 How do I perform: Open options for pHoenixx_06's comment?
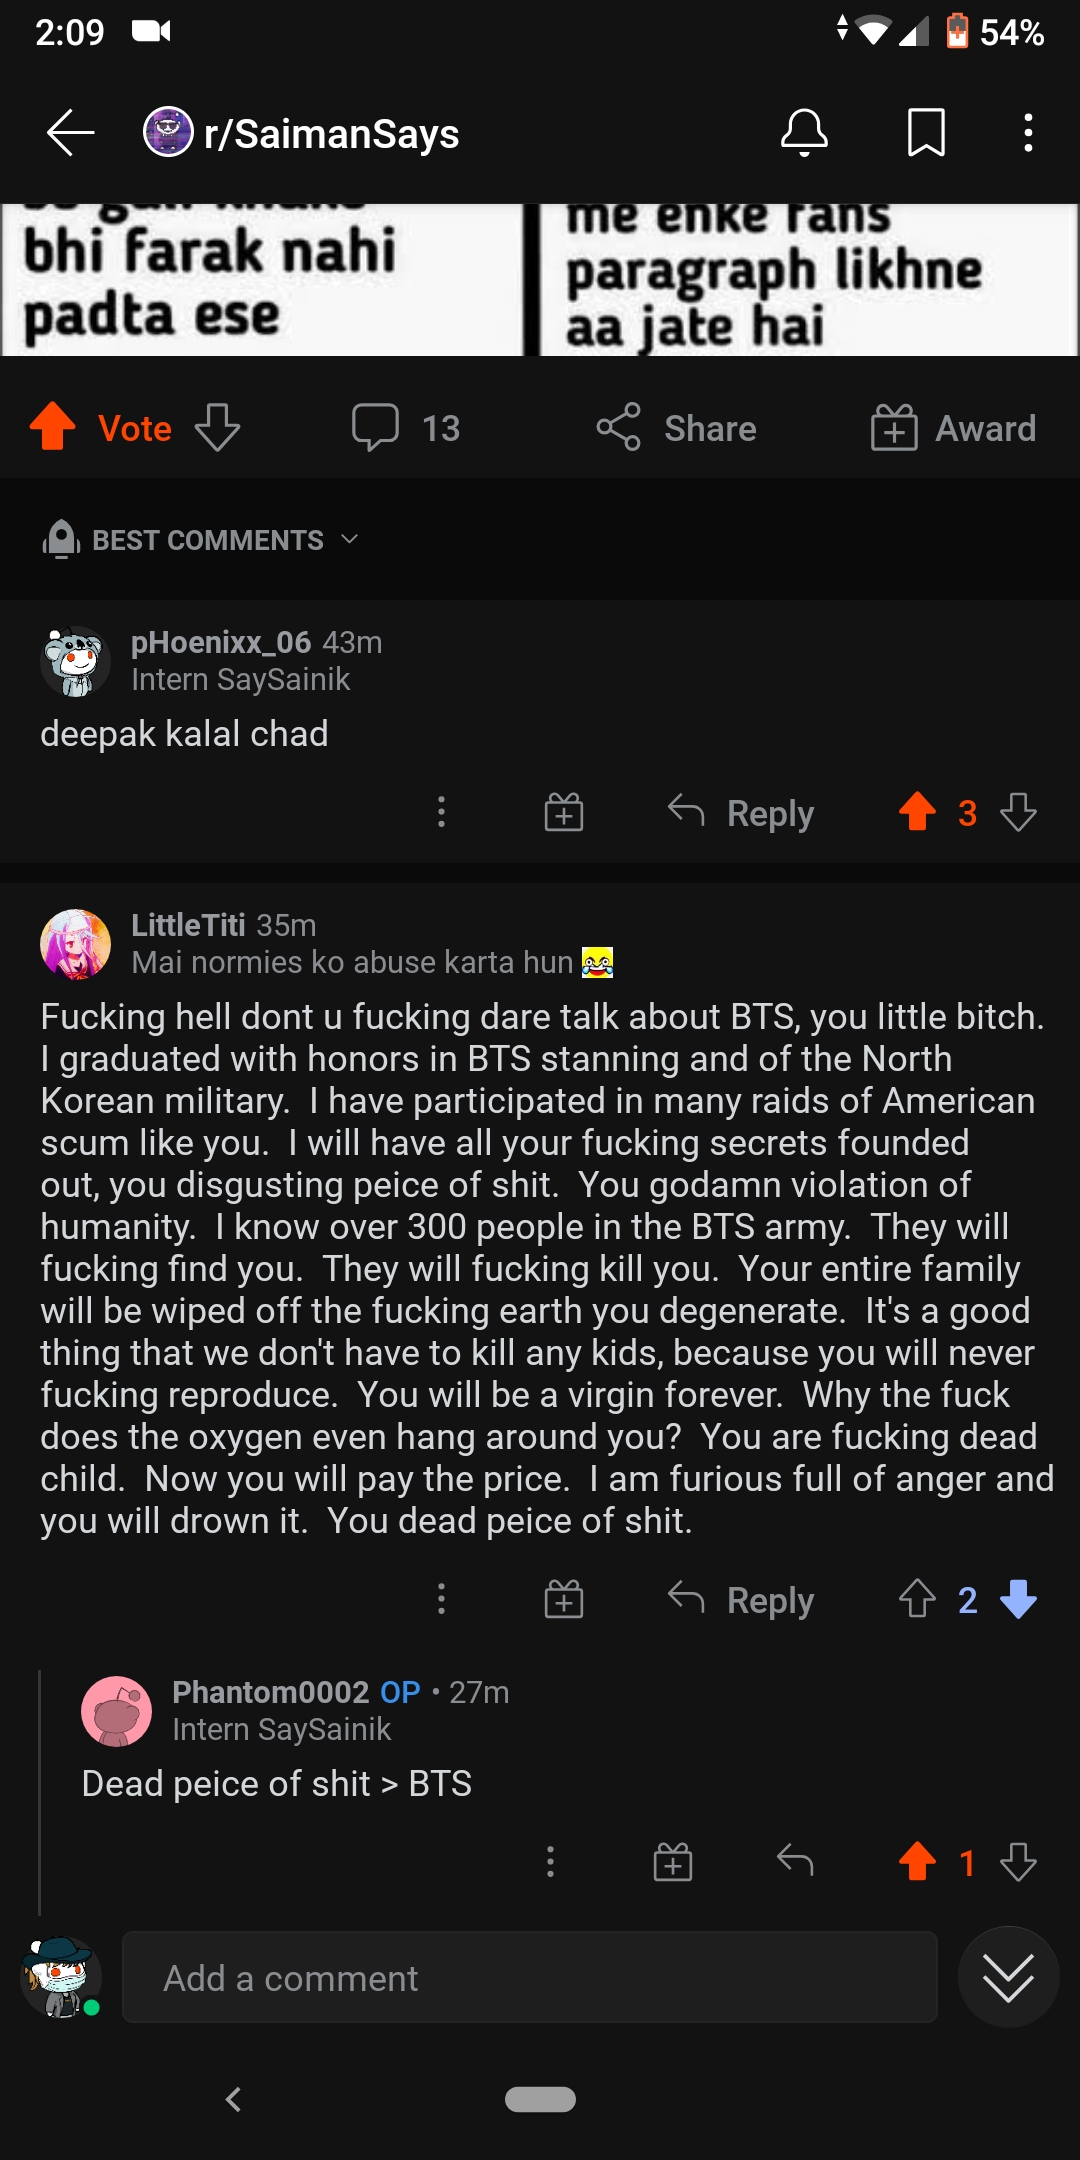coord(441,813)
